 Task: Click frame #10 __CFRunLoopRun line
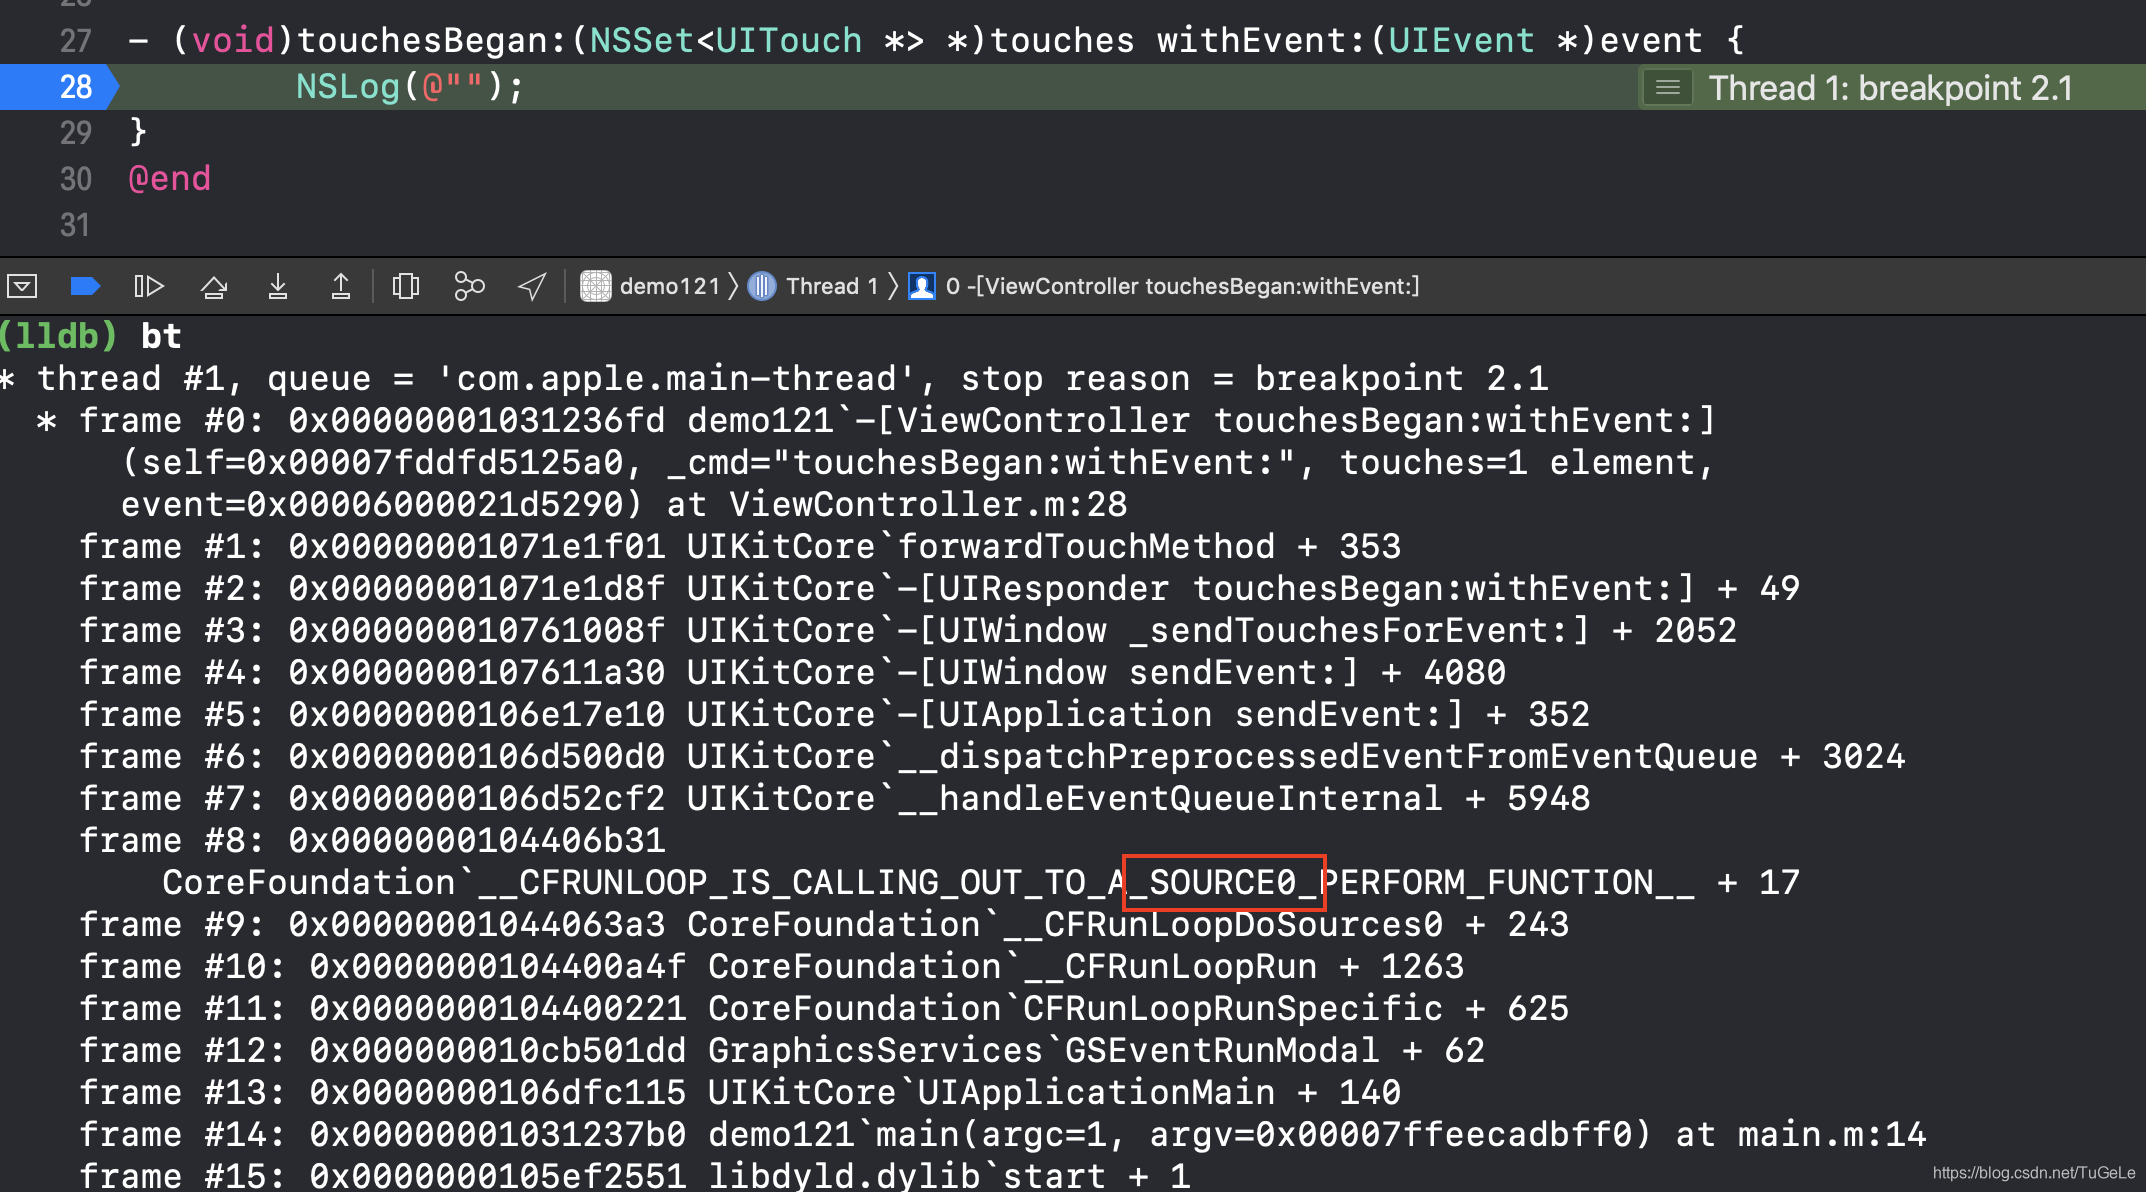coord(771,966)
